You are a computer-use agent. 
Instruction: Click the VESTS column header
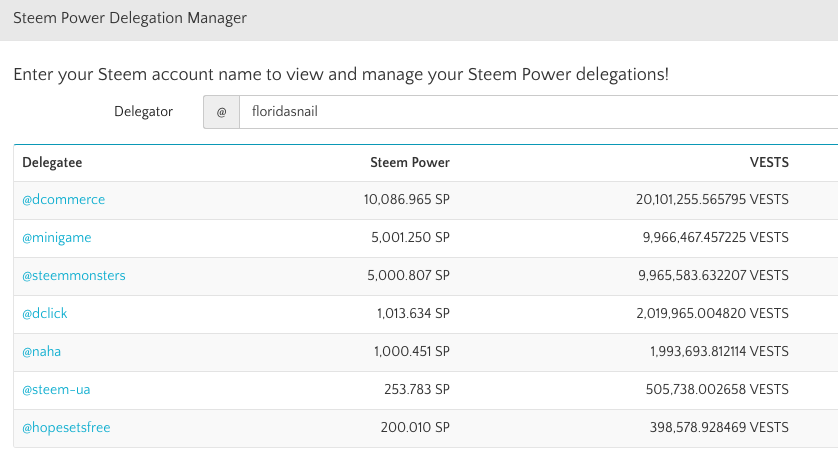(768, 162)
